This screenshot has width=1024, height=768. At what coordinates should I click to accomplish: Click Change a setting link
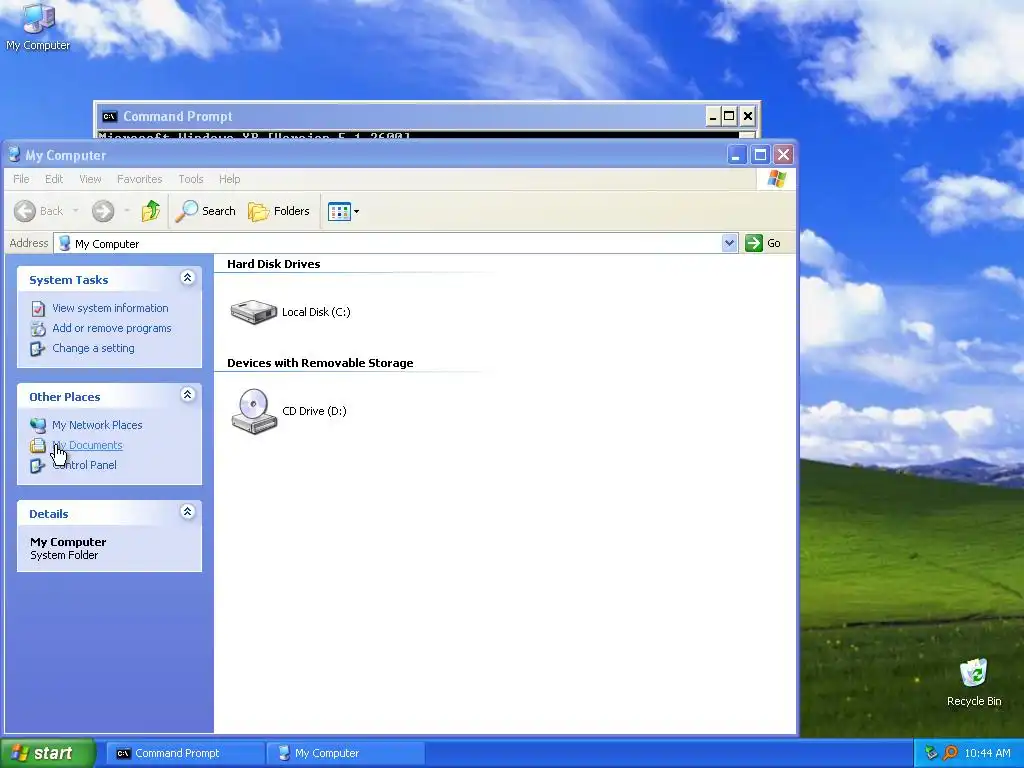click(x=93, y=348)
